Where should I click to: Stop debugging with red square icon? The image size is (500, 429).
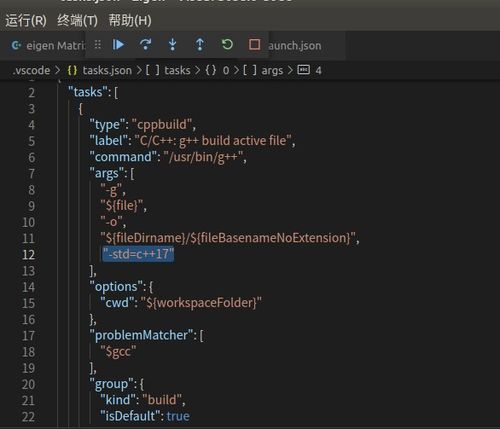pos(254,44)
